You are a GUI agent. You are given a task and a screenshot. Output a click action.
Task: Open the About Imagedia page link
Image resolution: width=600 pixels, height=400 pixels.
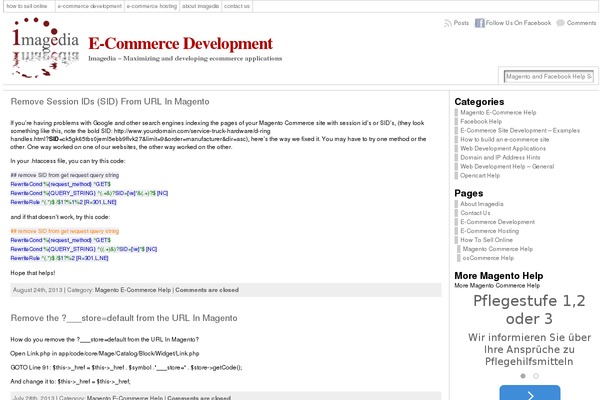coord(482,204)
